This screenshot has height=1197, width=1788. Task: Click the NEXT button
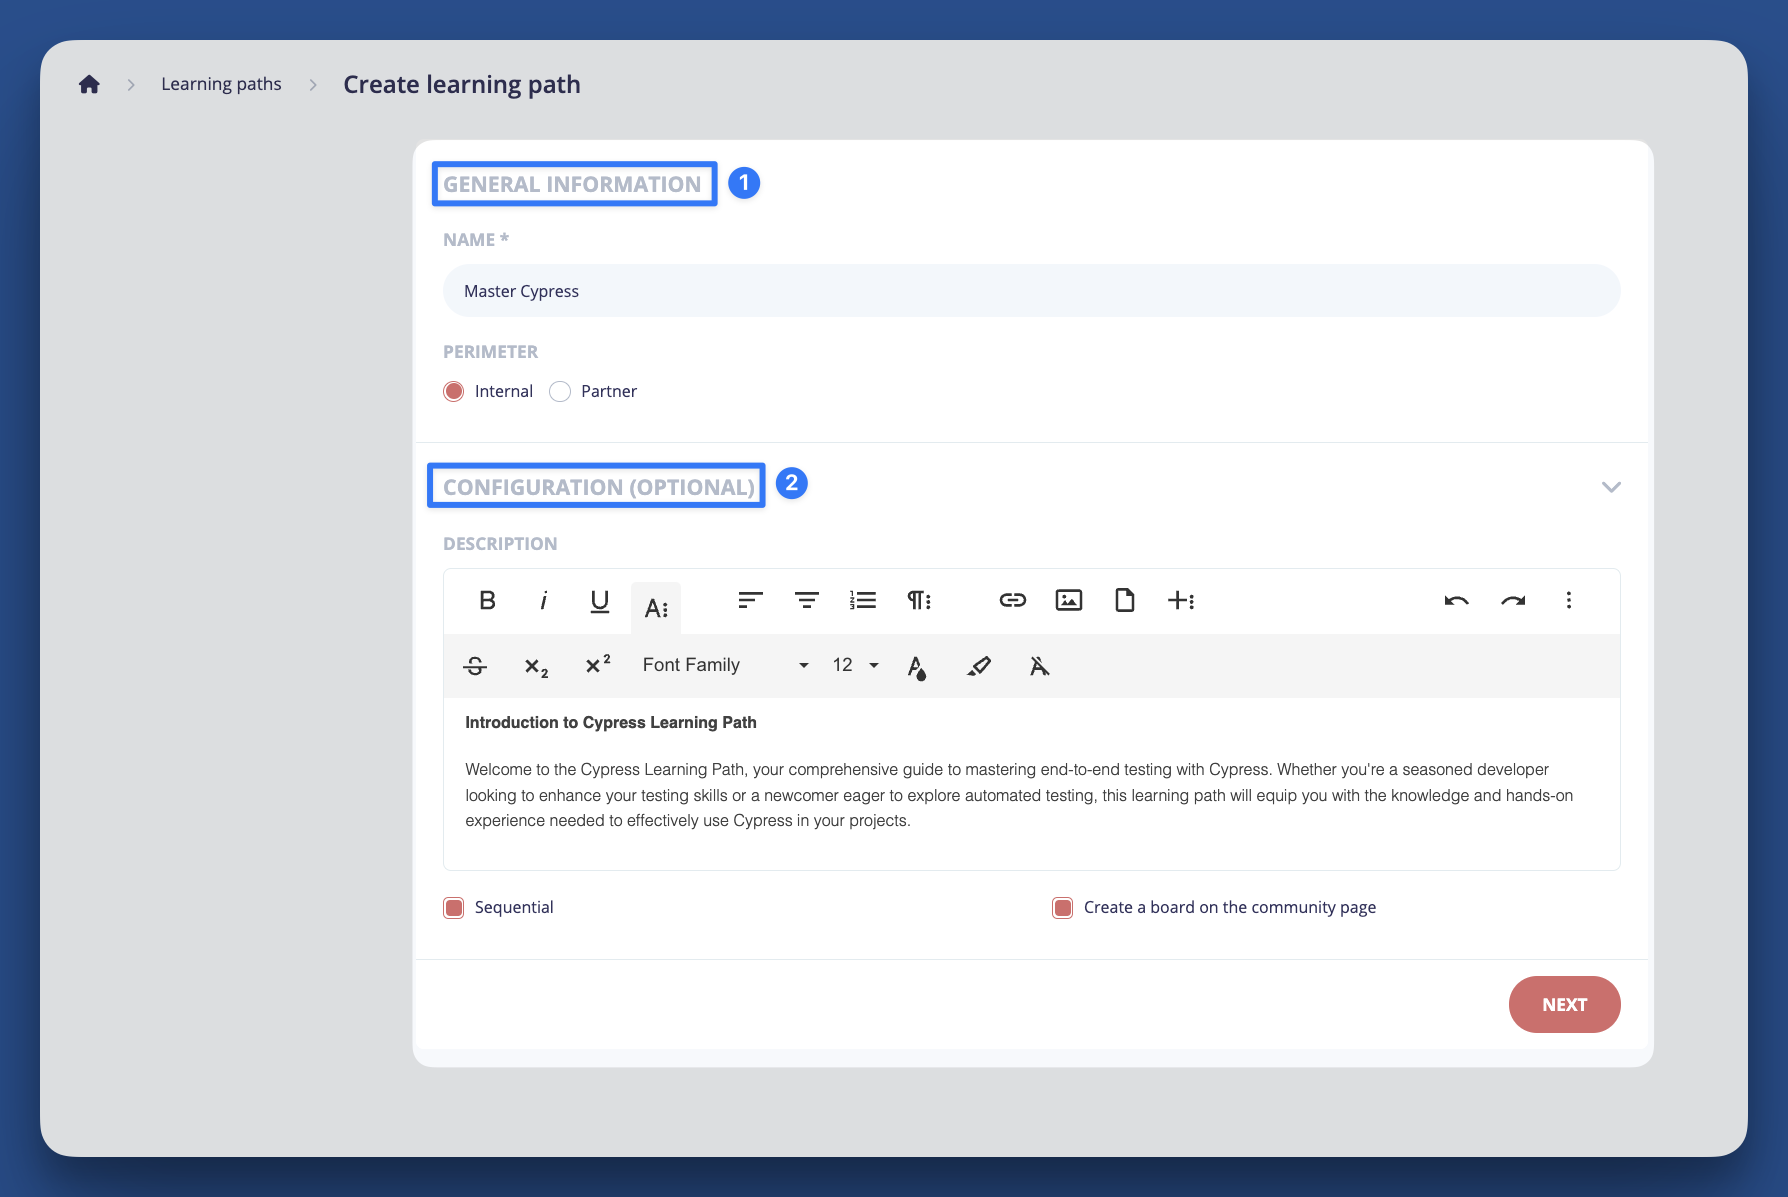point(1564,1004)
